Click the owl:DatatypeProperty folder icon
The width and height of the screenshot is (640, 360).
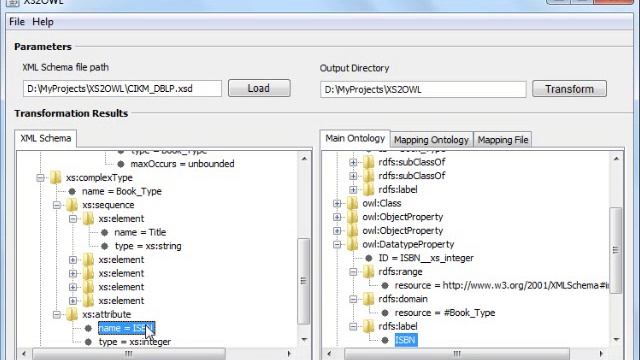352,244
